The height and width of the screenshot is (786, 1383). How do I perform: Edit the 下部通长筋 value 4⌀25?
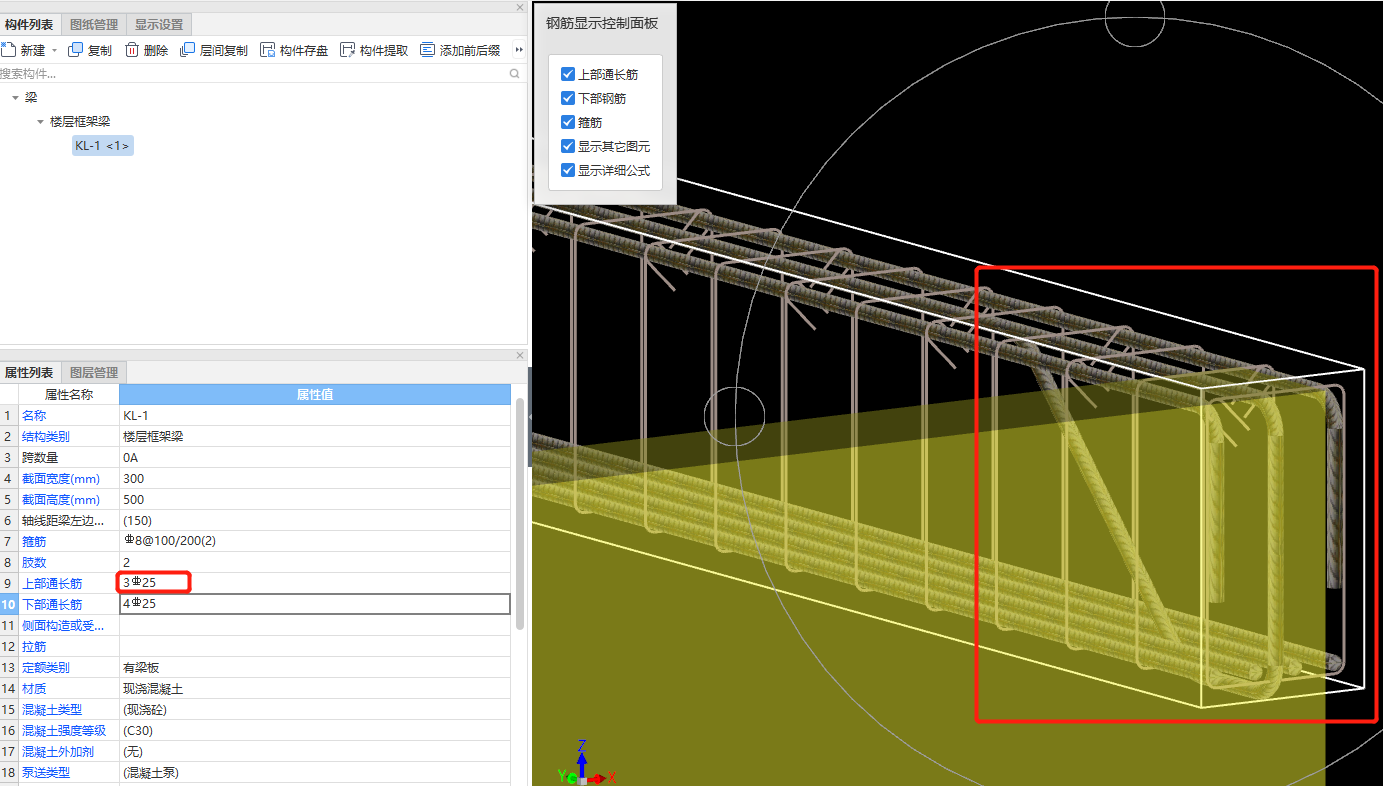coord(315,604)
